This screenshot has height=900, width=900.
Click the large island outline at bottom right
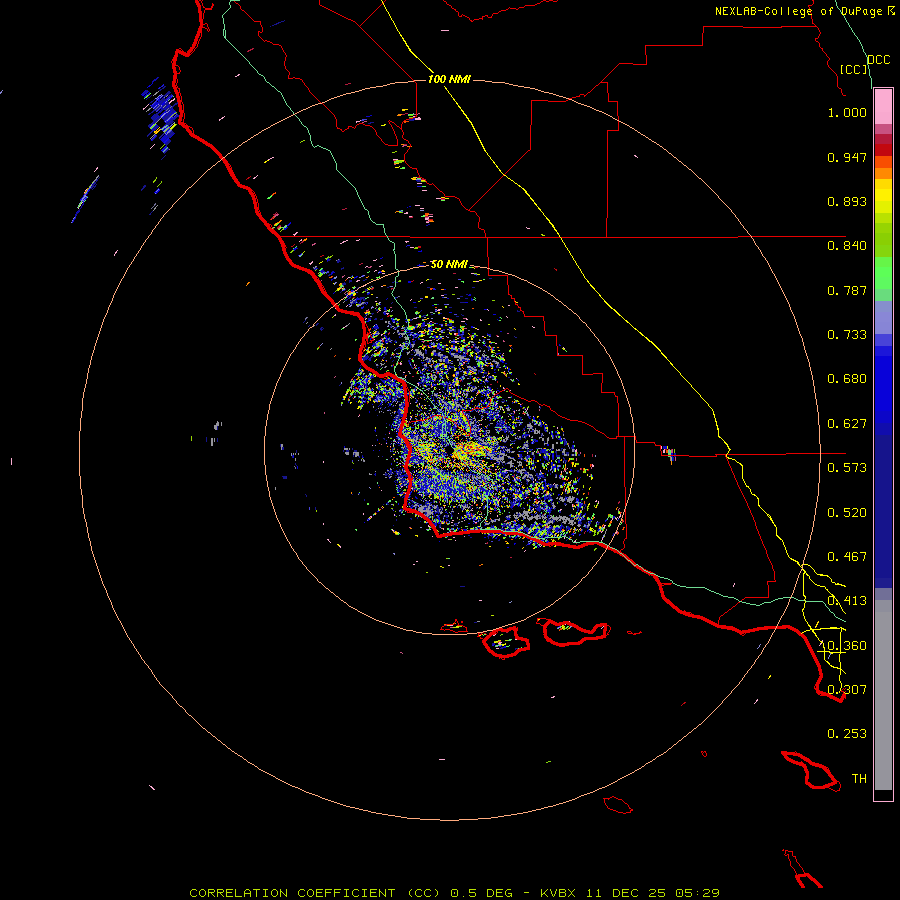810,771
